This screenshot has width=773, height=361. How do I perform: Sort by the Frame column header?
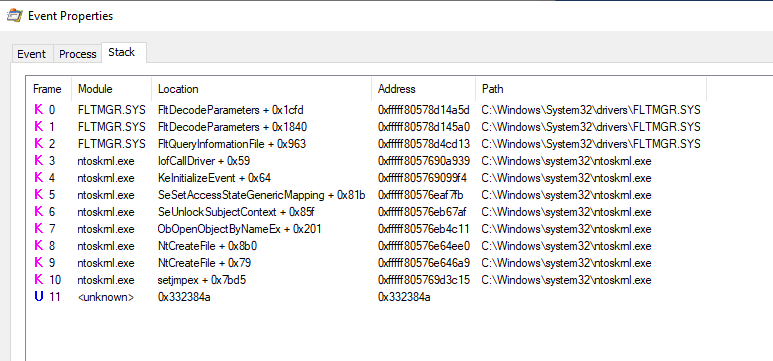pos(47,89)
